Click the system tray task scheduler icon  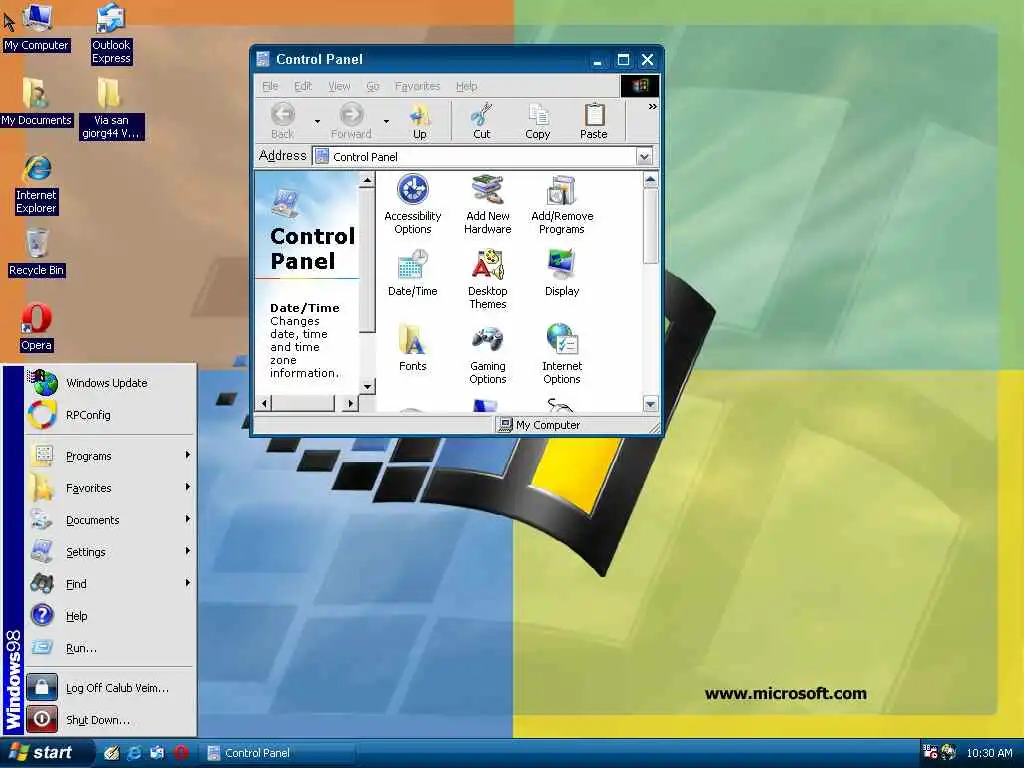[x=931, y=752]
